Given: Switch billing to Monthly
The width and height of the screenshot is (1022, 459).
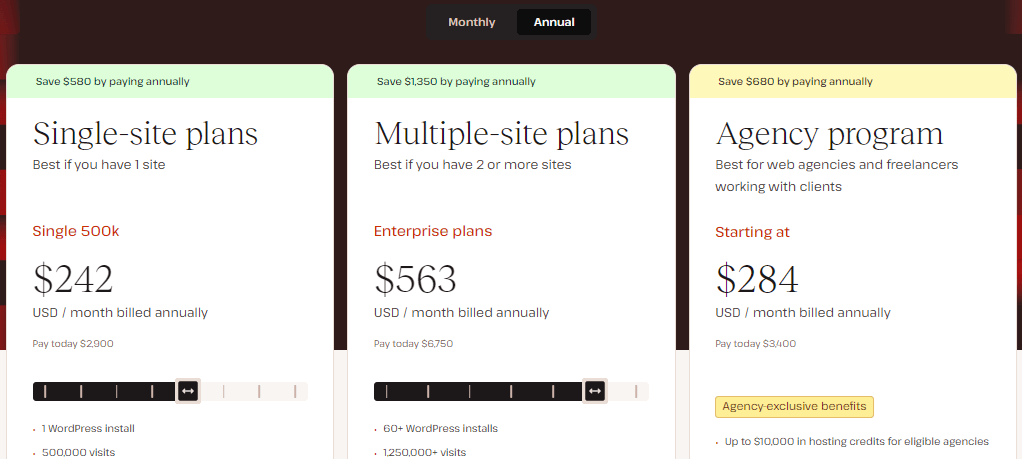Looking at the screenshot, I should 471,22.
